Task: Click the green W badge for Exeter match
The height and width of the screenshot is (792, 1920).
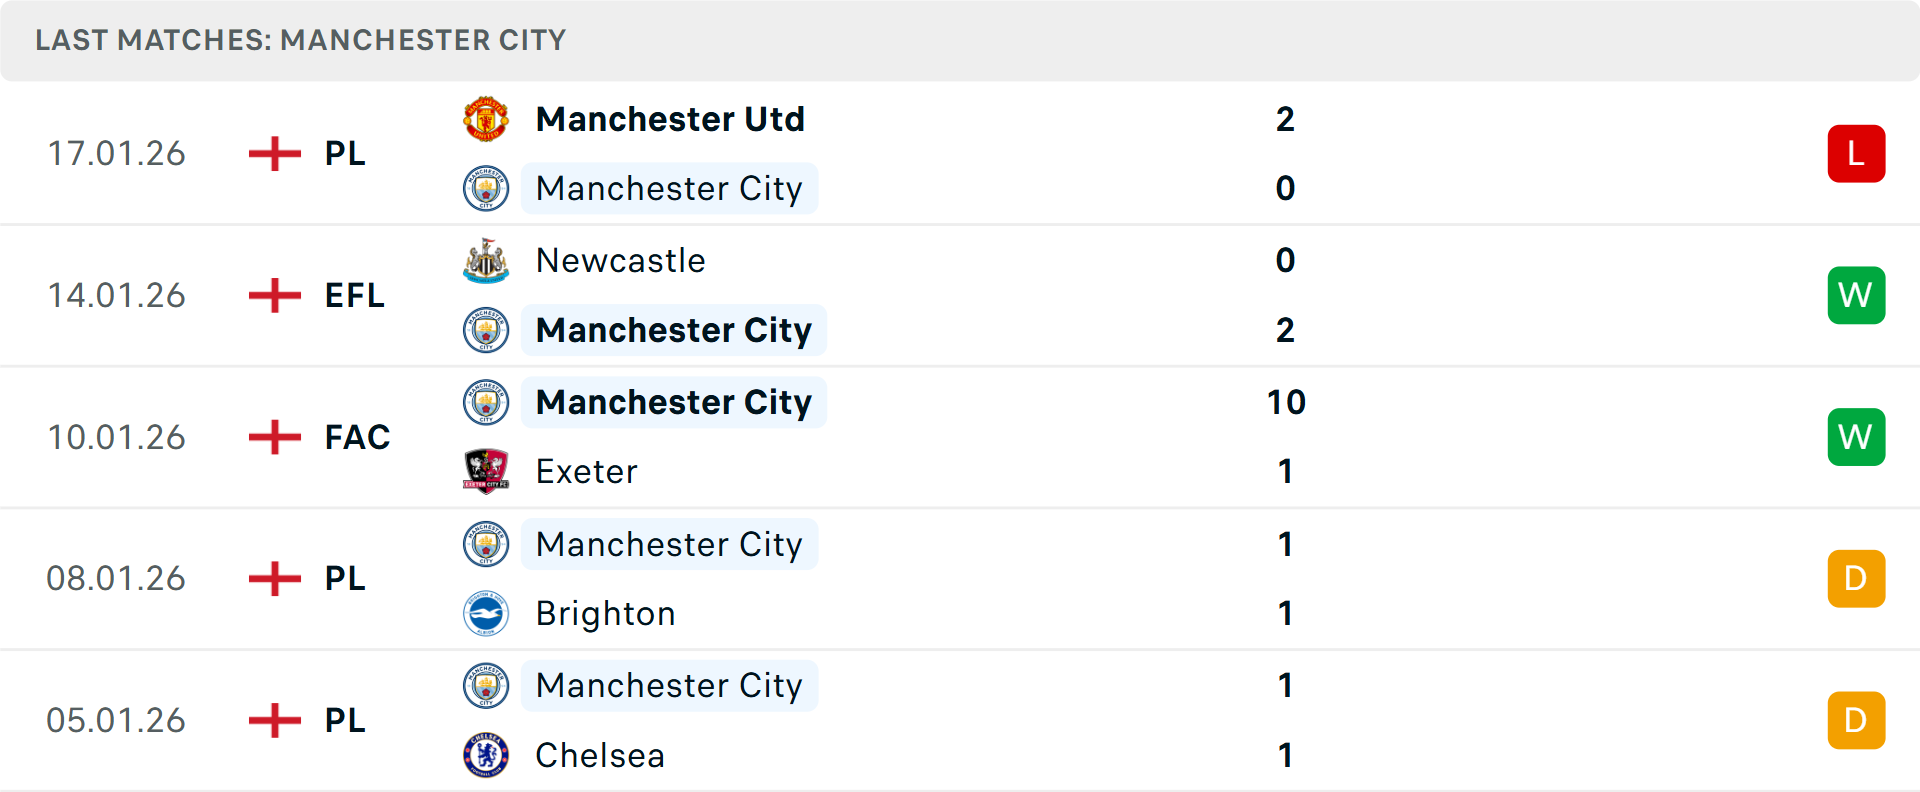Action: click(1856, 437)
